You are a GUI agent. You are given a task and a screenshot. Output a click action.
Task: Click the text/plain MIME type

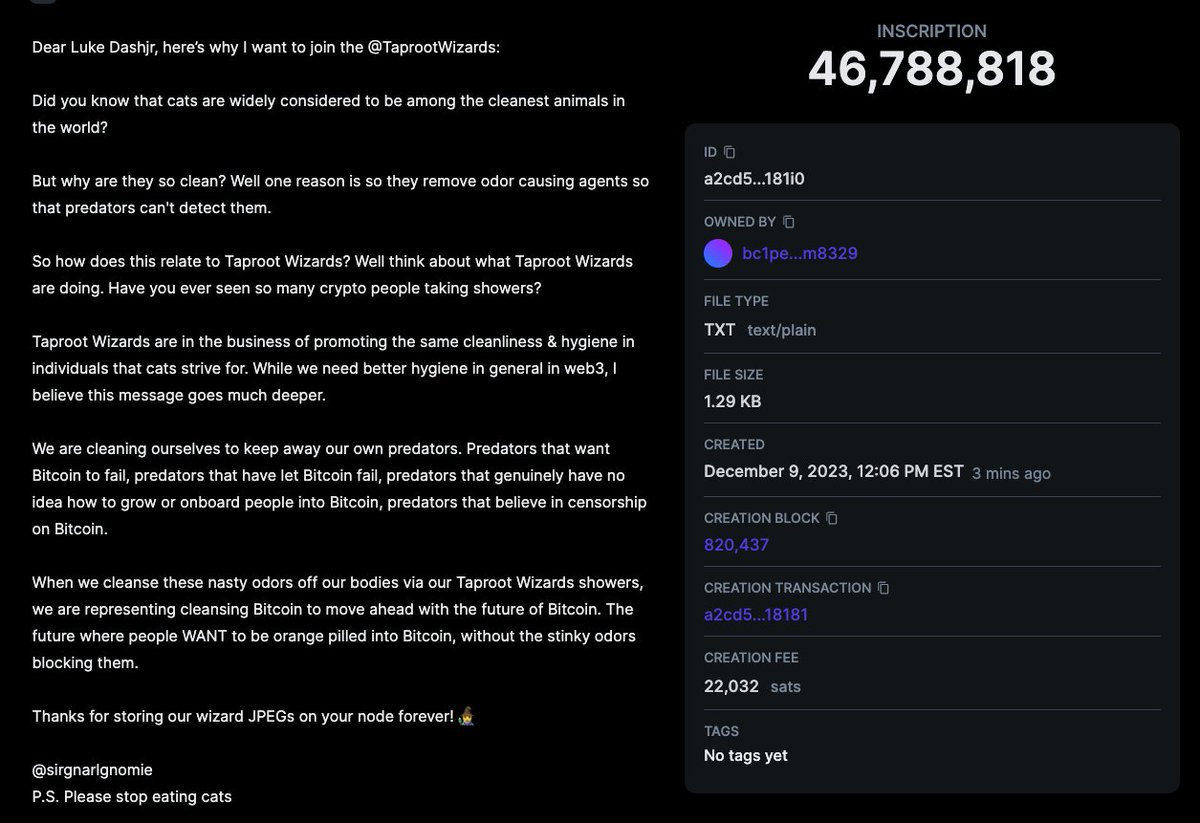click(782, 330)
